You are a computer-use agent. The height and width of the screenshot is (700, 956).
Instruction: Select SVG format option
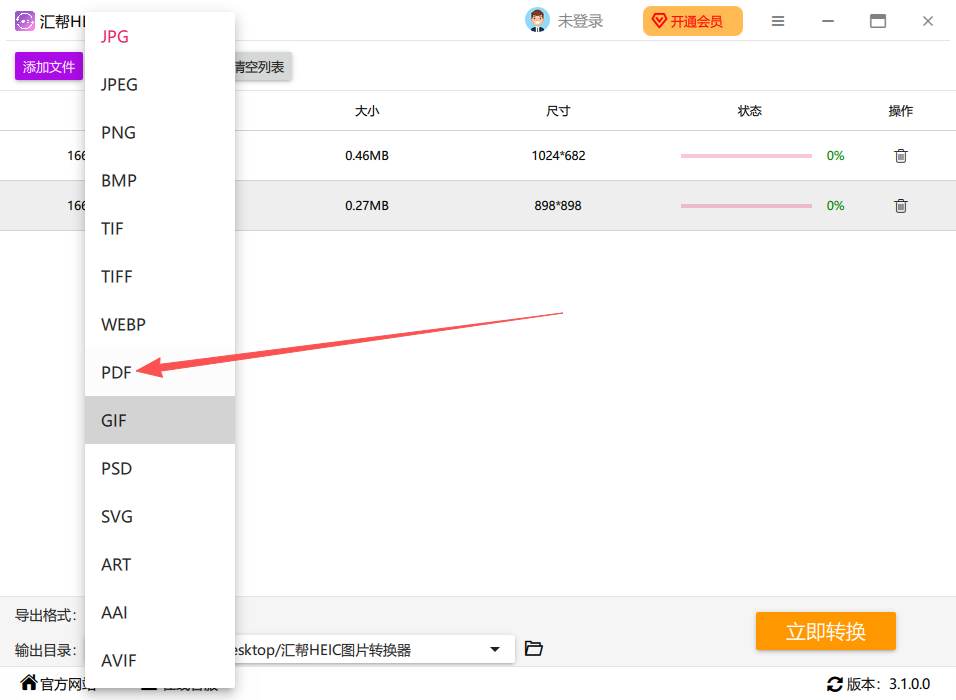pos(160,516)
